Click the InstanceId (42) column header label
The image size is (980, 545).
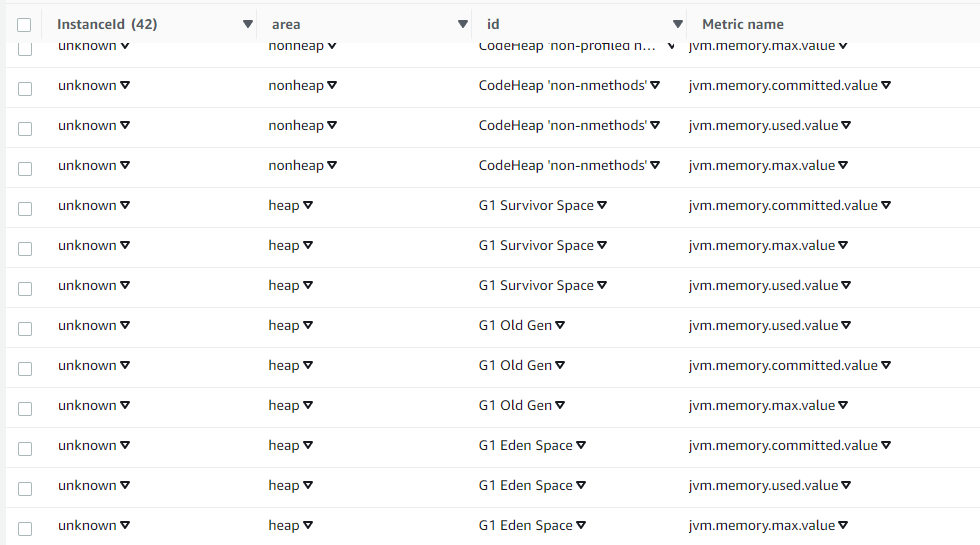tap(107, 24)
